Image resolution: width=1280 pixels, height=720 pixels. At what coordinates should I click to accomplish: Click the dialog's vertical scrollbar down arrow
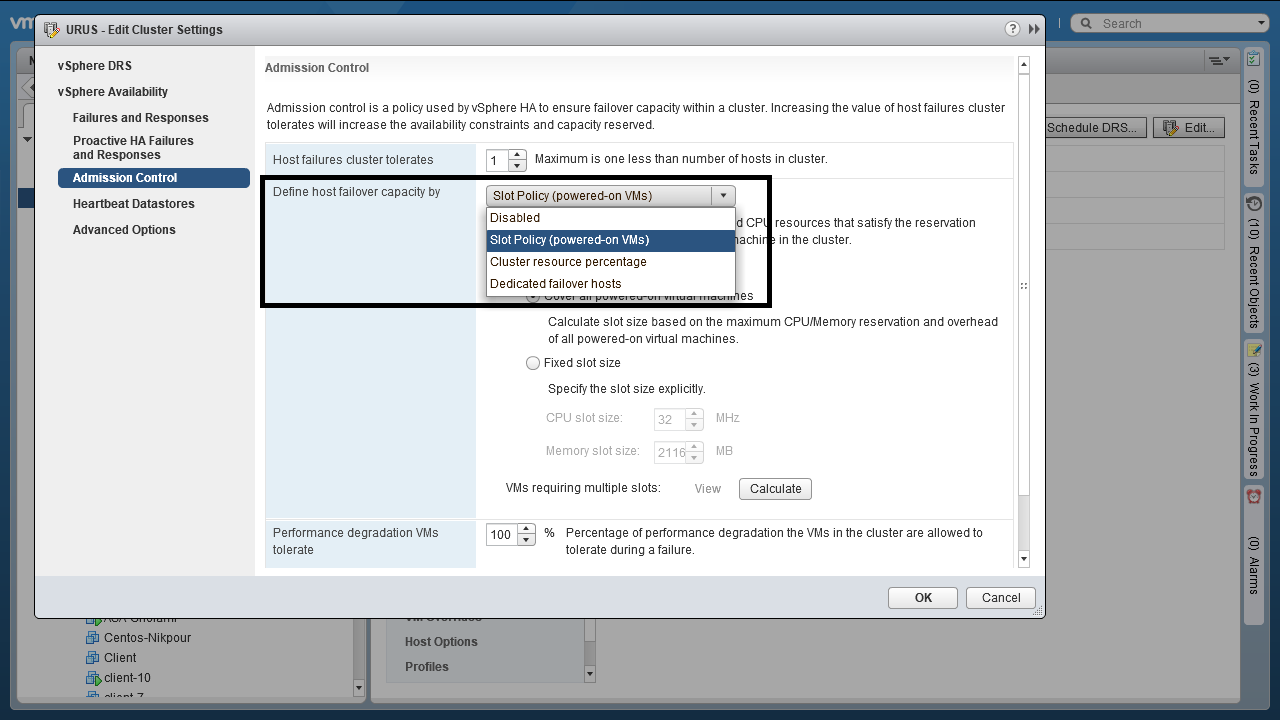[x=1024, y=560]
